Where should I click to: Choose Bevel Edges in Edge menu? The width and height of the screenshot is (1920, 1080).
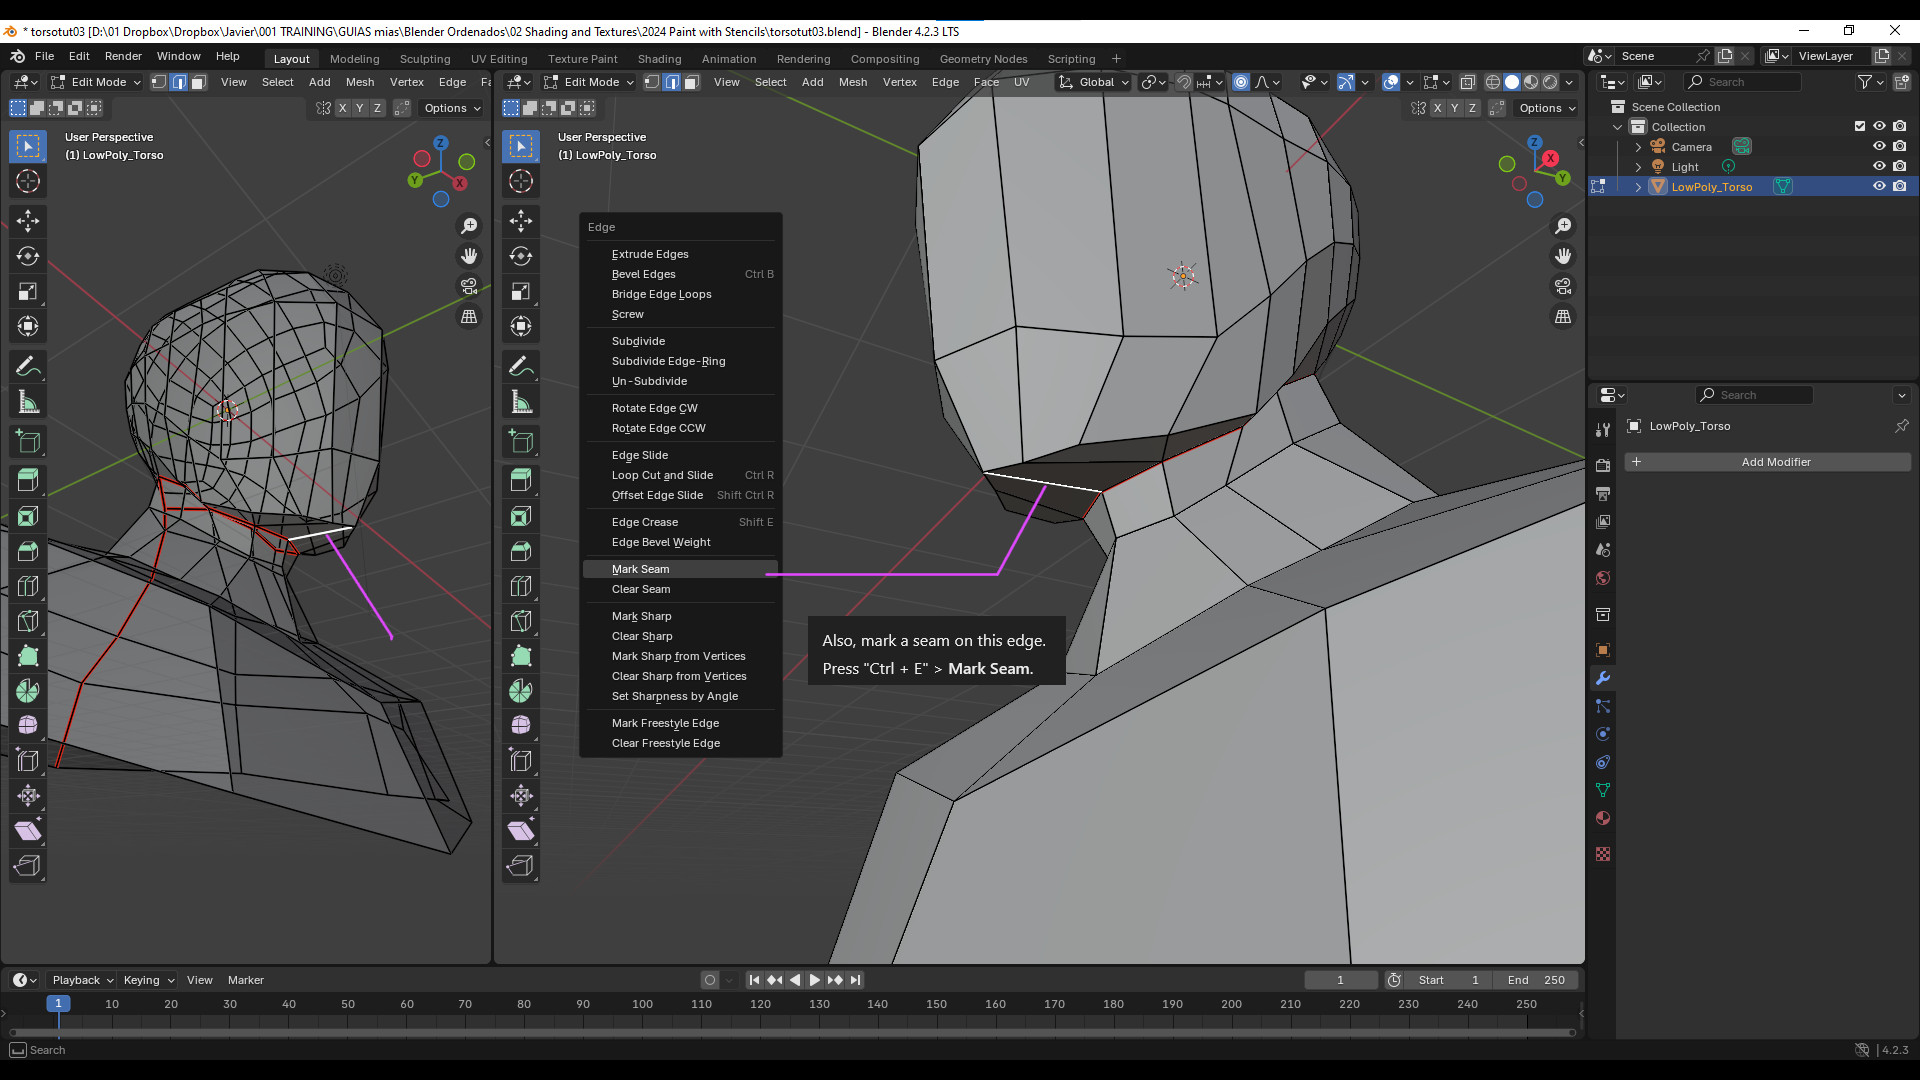click(x=680, y=274)
